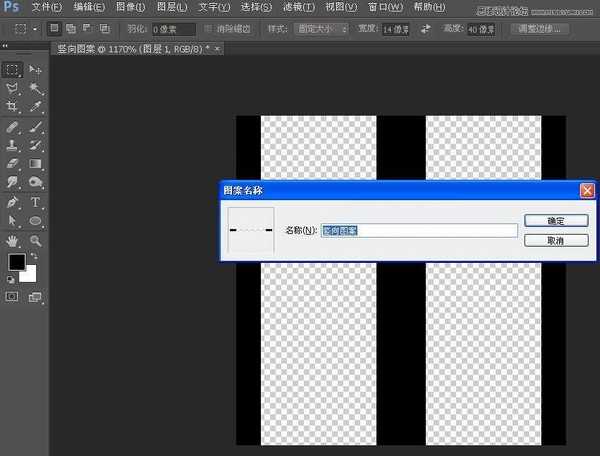
Task: Open the 样式 style dropdown (固定大小)
Action: click(x=321, y=30)
